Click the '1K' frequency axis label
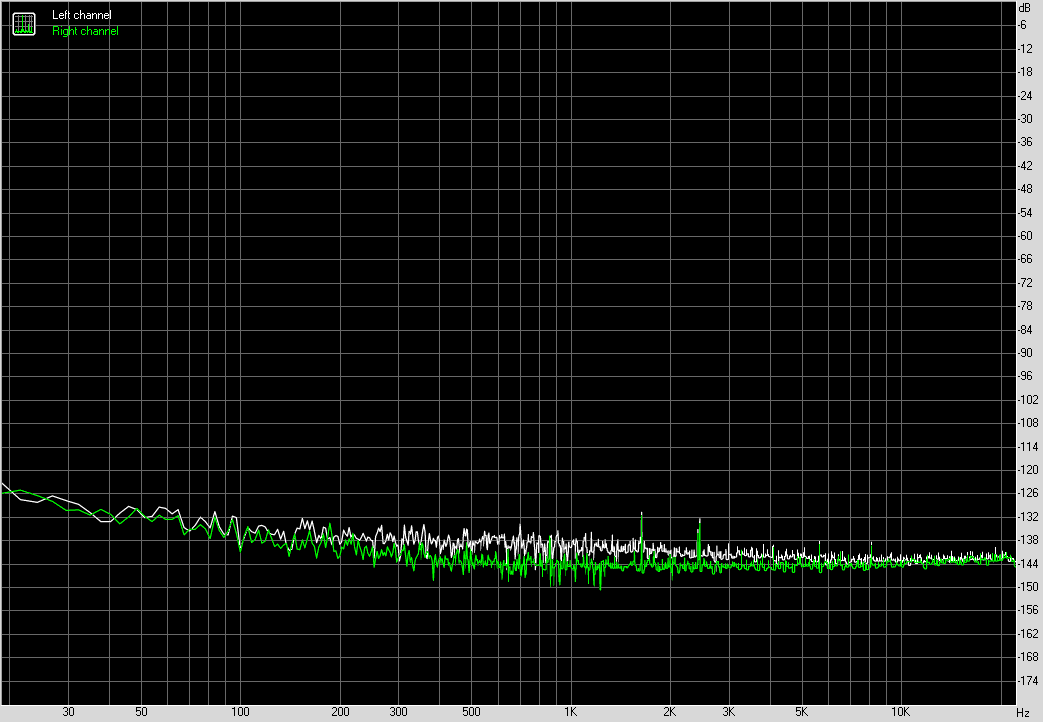 (571, 711)
